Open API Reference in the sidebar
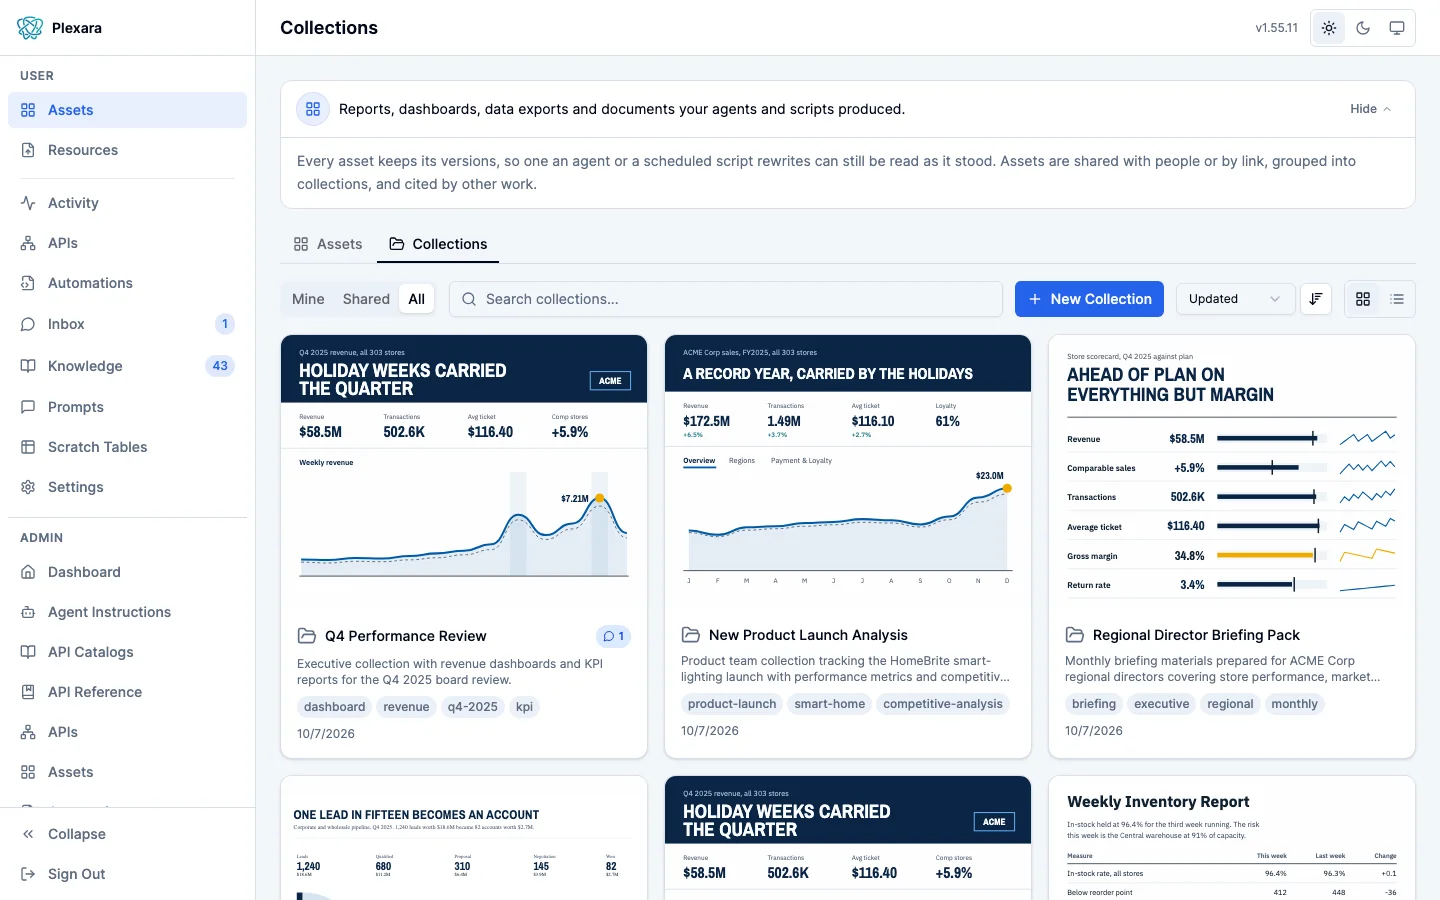1440x900 pixels. tap(127, 692)
